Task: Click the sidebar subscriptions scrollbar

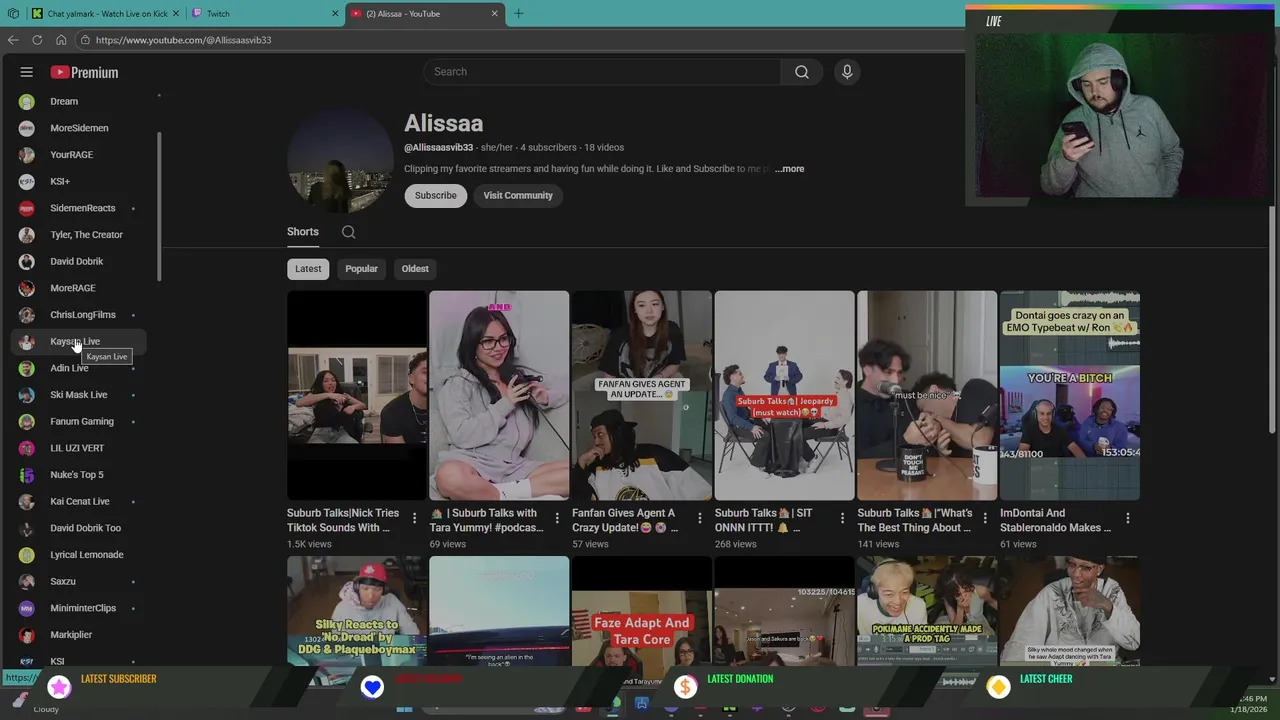Action: tap(158, 206)
